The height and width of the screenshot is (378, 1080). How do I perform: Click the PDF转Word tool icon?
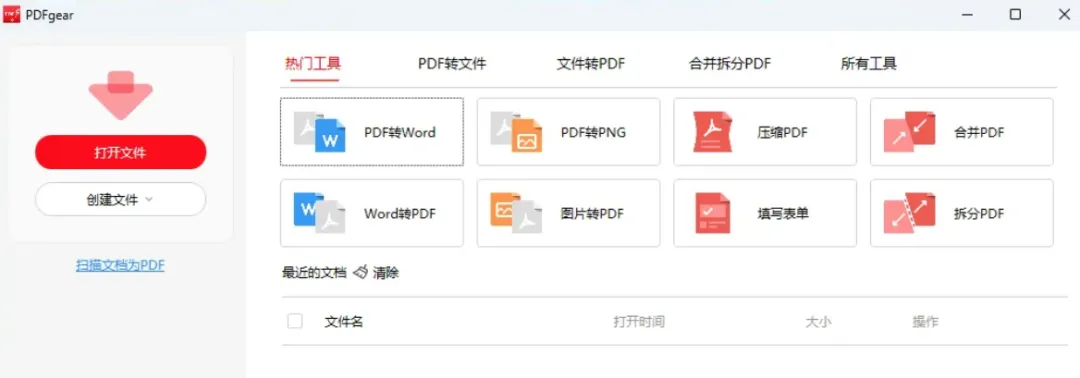(x=319, y=132)
